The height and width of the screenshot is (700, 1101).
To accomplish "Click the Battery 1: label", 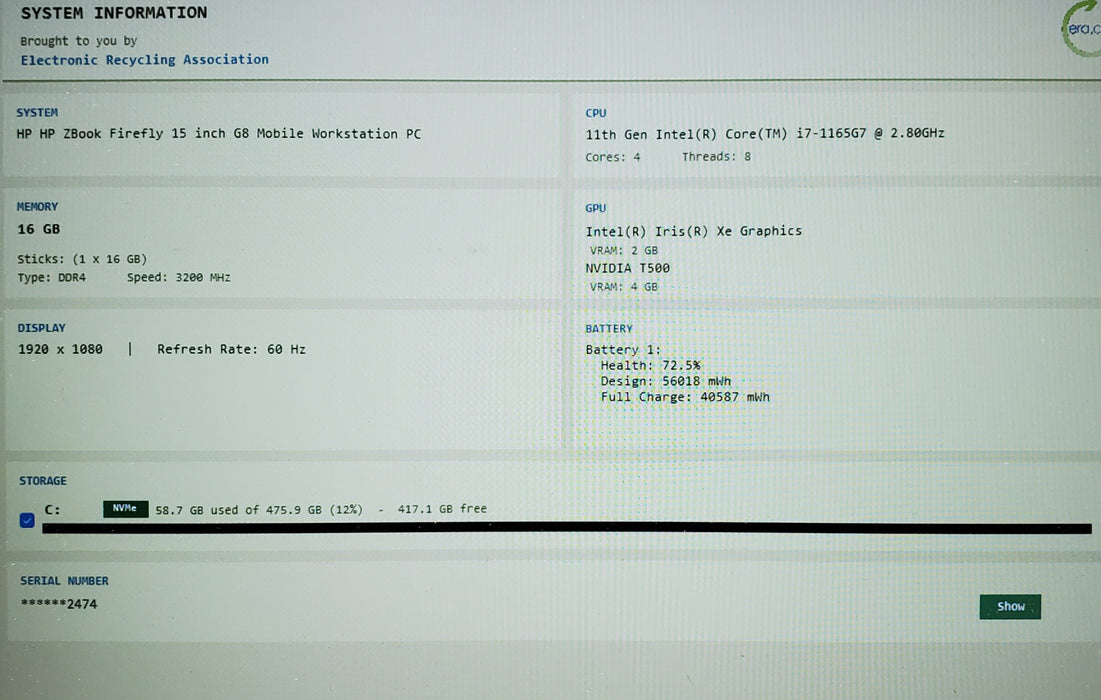I will 624,350.
